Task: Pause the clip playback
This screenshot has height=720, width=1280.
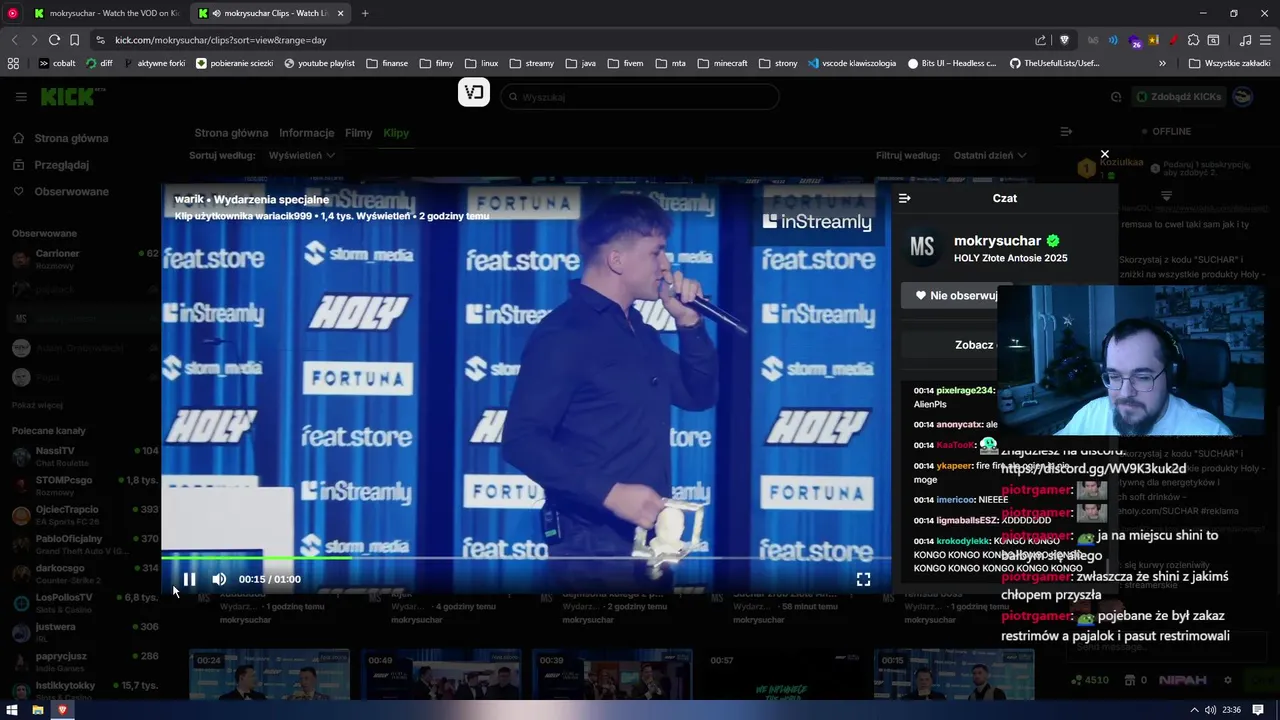Action: point(189,579)
